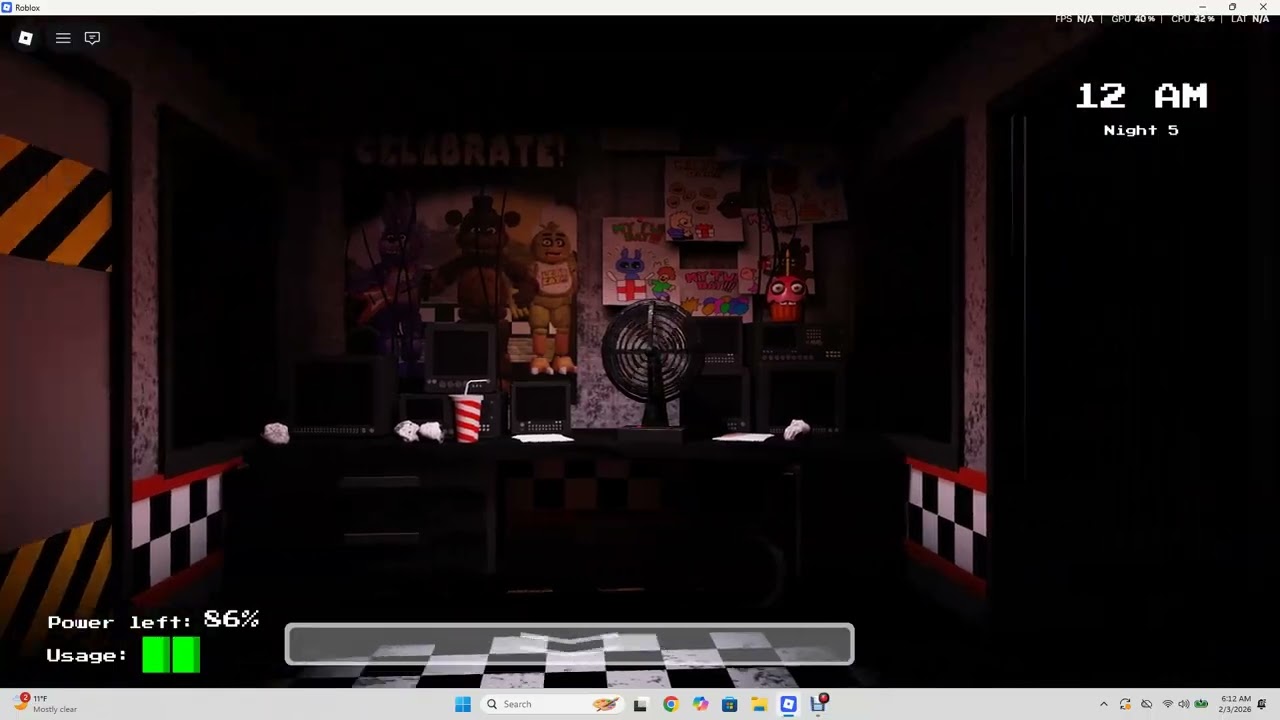The width and height of the screenshot is (1280, 720).
Task: Click the 'Power left: 86%' text
Action: pyautogui.click(x=153, y=620)
